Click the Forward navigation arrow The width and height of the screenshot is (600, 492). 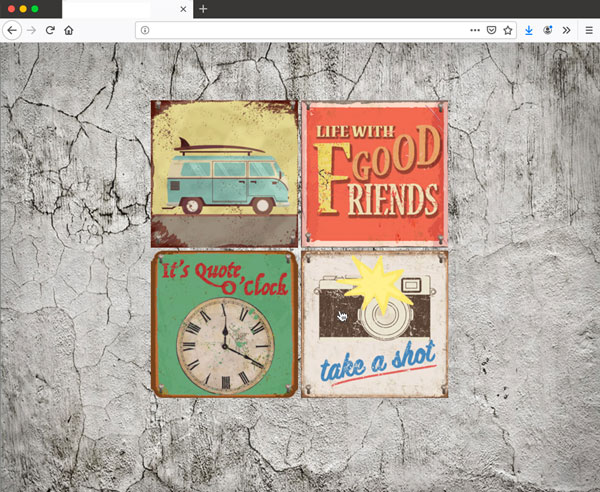(31, 30)
